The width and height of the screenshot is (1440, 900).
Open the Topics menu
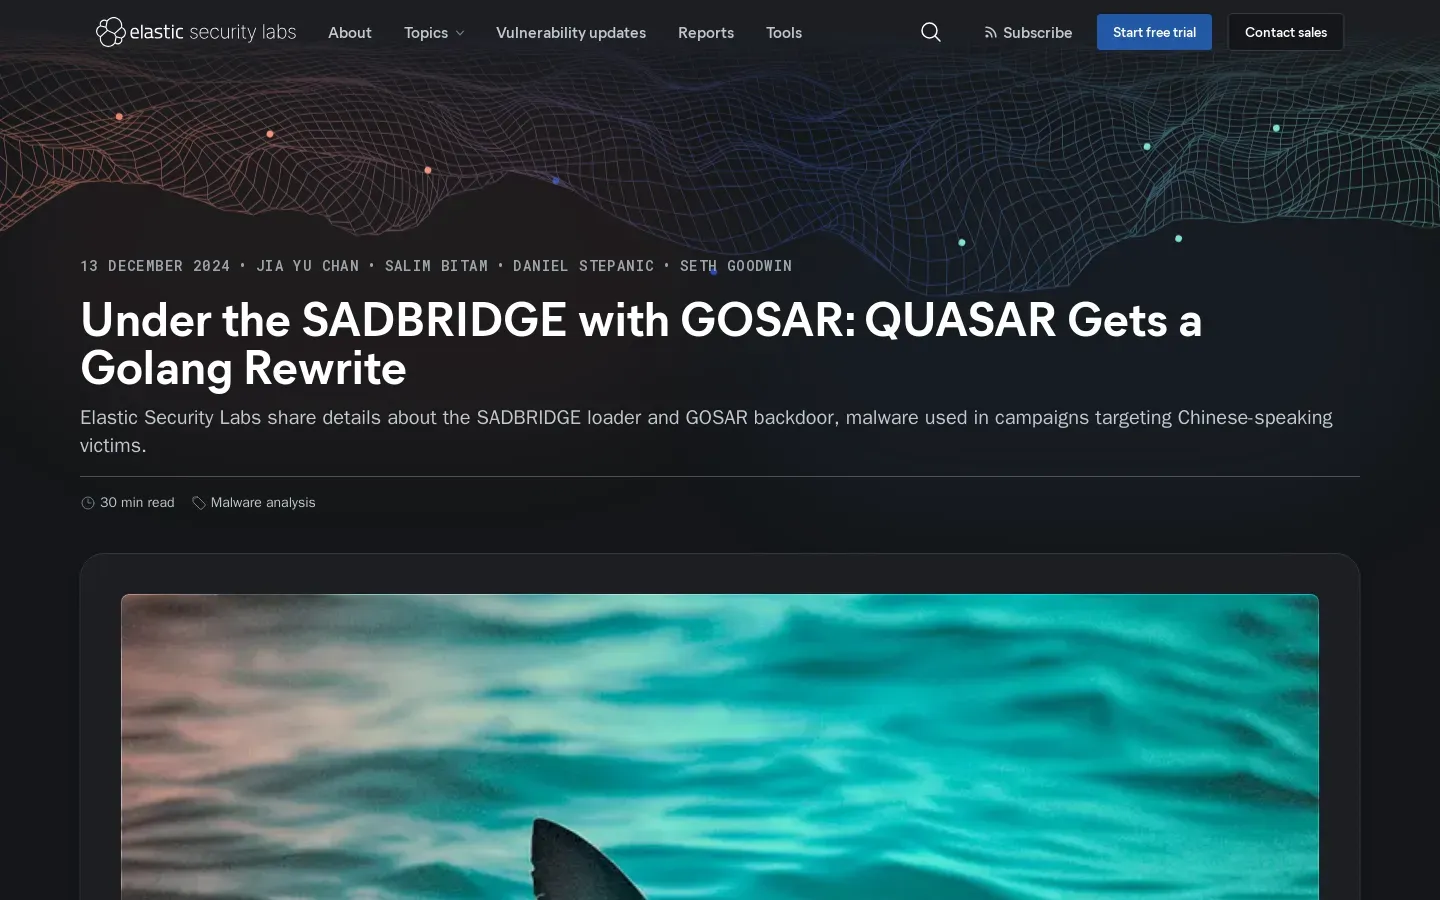point(434,33)
